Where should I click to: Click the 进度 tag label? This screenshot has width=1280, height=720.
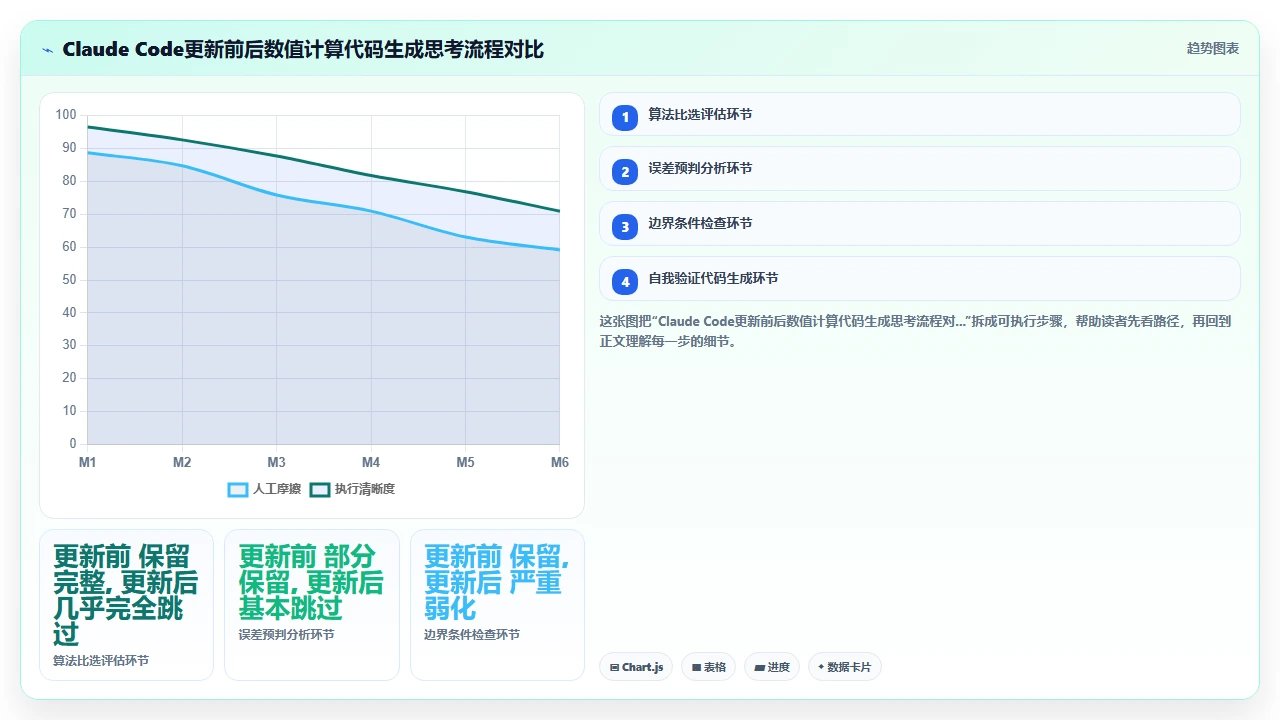coord(779,667)
